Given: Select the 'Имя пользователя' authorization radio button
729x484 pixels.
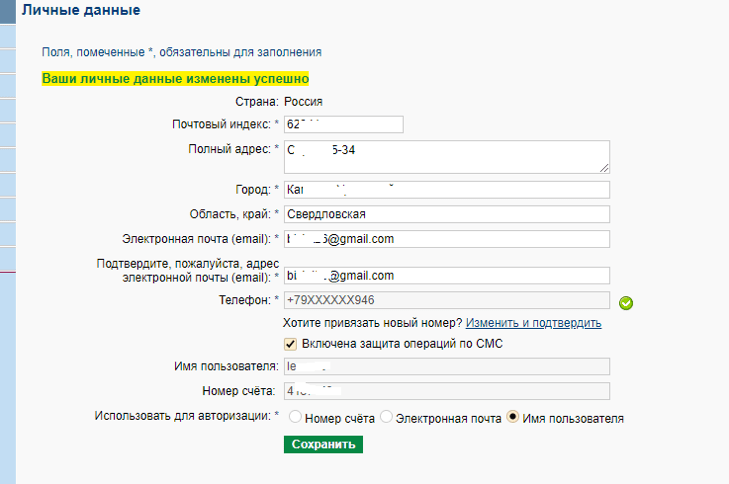Looking at the screenshot, I should pyautogui.click(x=514, y=417).
